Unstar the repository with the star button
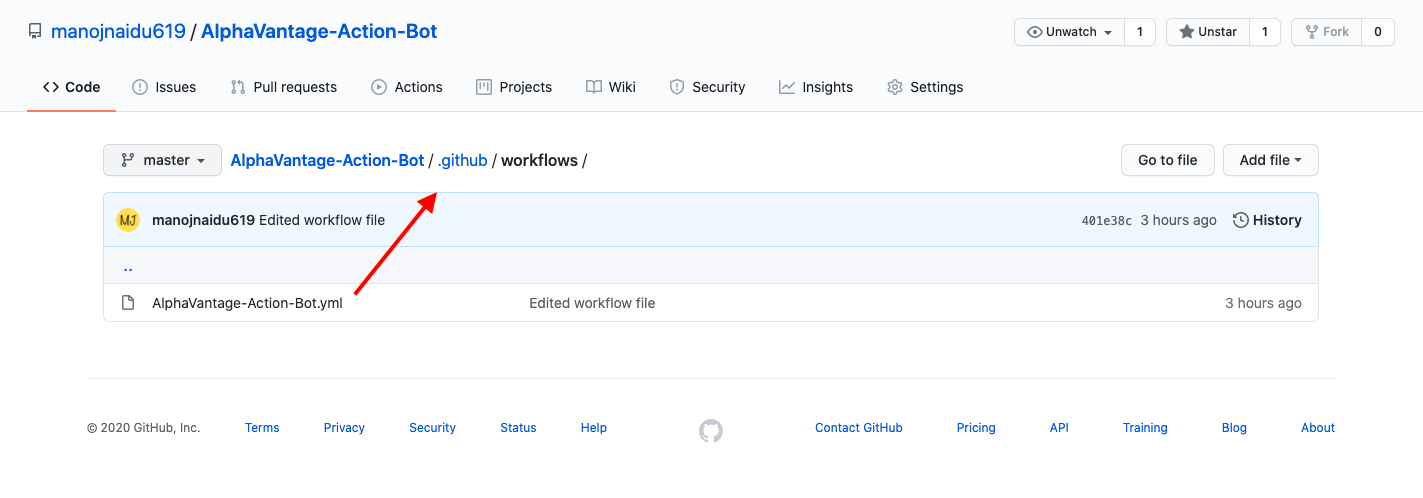Viewport: 1423px width, 498px height. point(1207,32)
